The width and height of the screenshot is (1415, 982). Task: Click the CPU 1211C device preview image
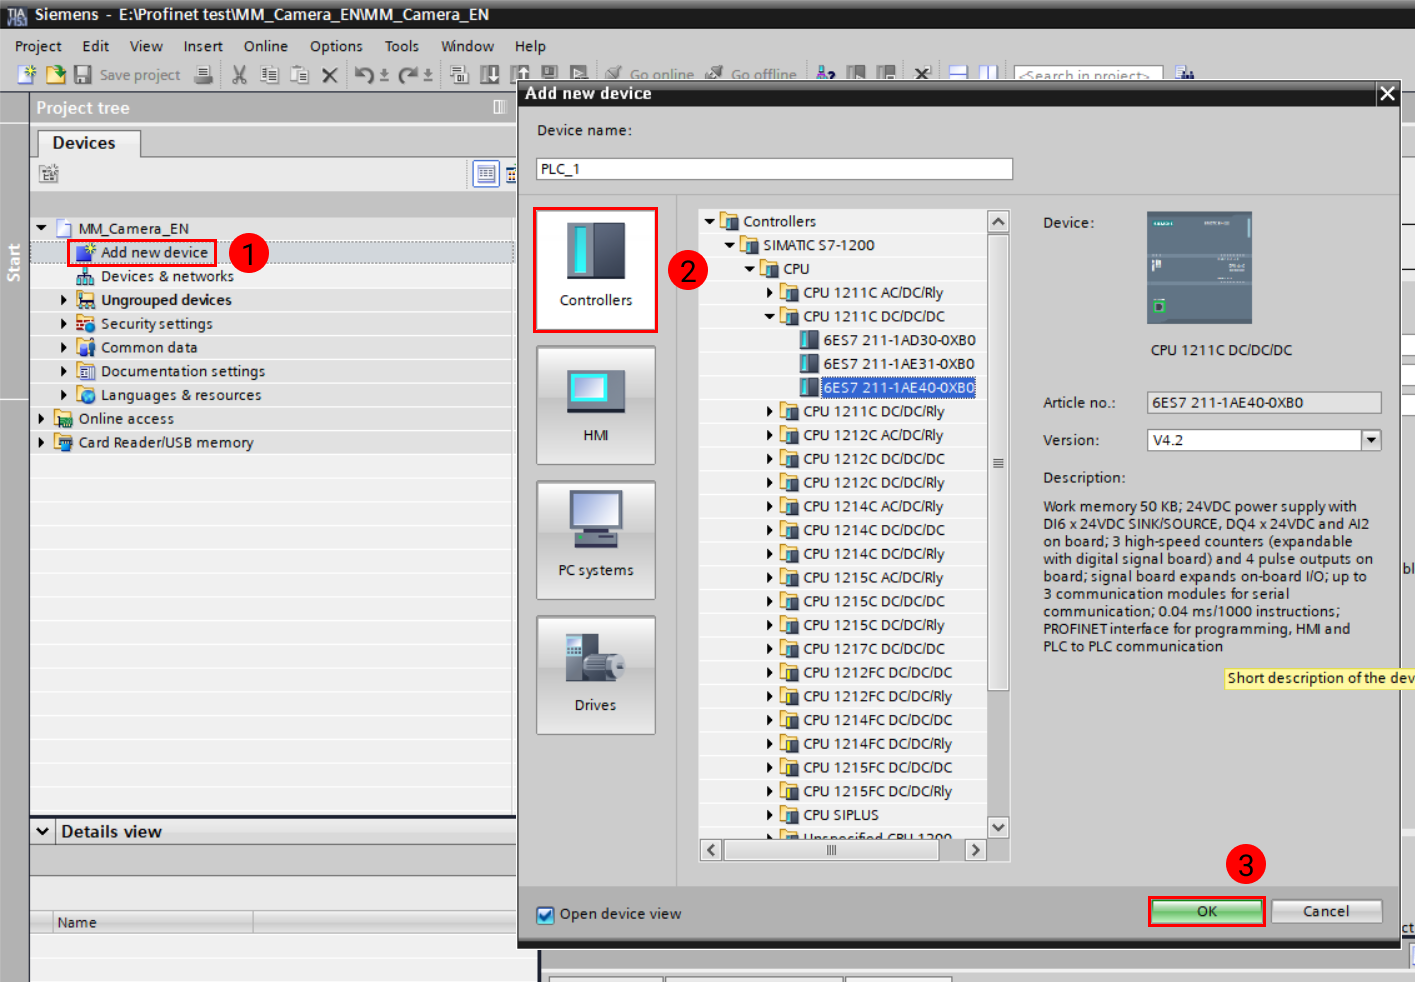click(x=1199, y=267)
